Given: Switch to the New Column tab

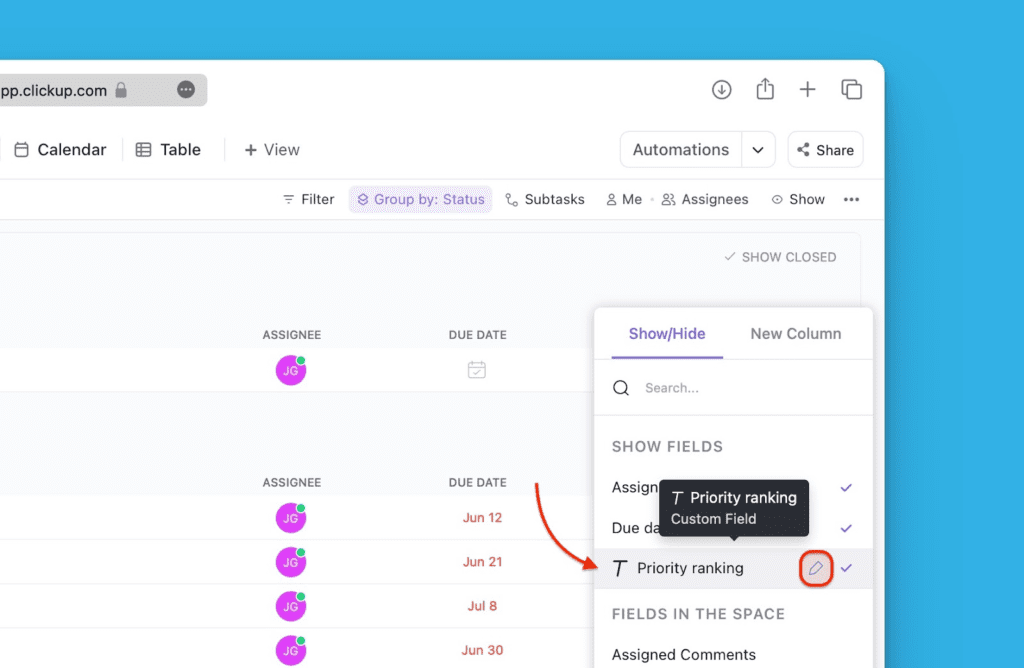Looking at the screenshot, I should tap(795, 334).
